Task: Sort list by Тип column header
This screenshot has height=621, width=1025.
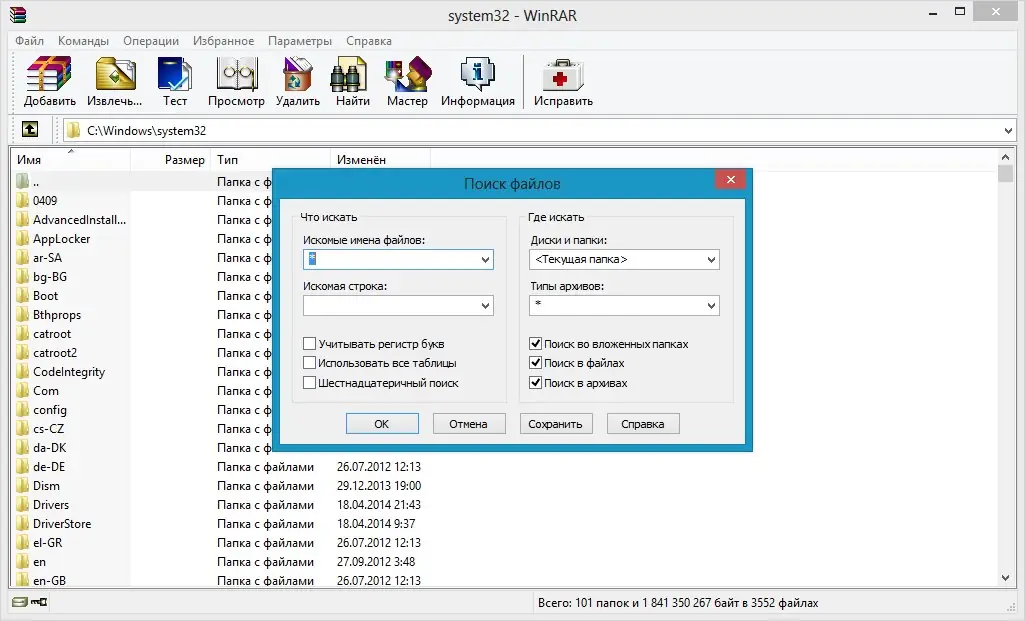Action: point(271,159)
